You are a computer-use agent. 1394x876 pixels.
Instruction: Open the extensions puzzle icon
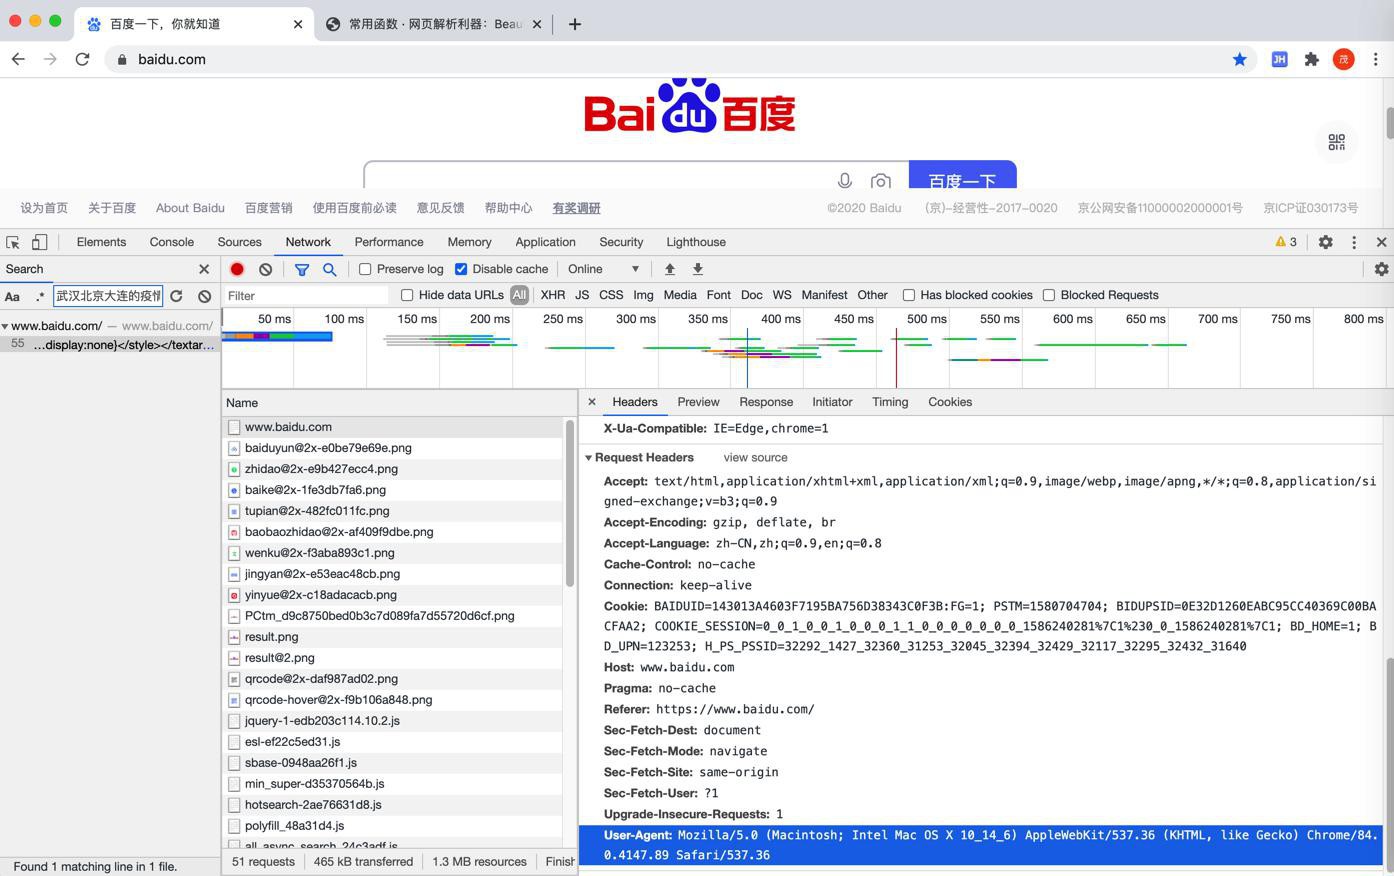point(1311,59)
